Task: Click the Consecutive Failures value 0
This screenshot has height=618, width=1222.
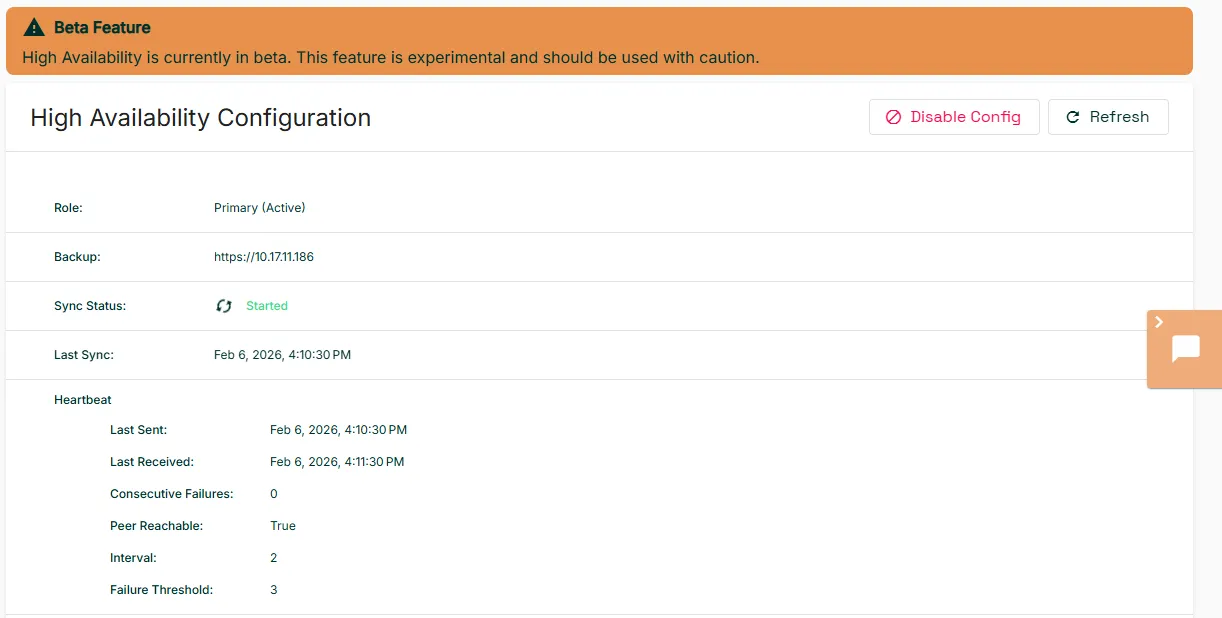Action: click(274, 494)
